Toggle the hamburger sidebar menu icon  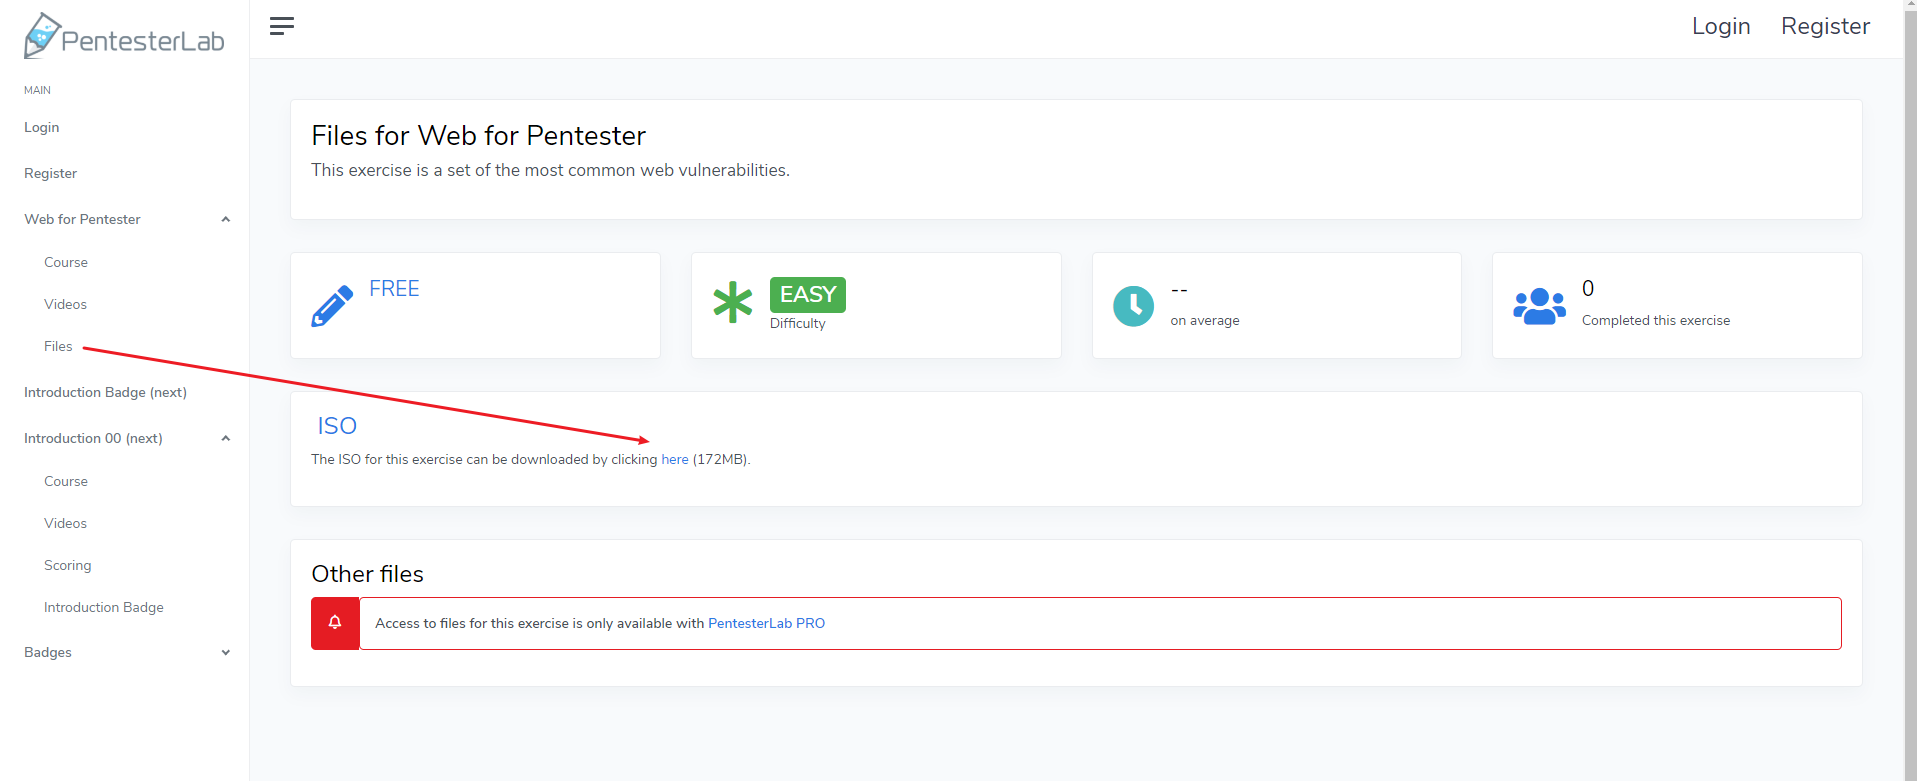coord(282,26)
